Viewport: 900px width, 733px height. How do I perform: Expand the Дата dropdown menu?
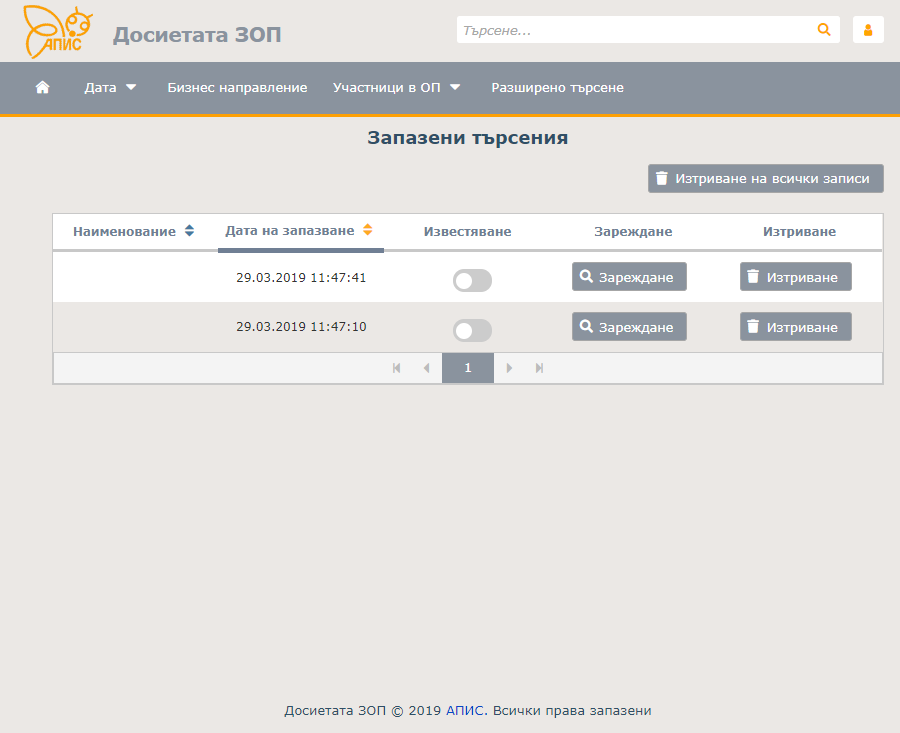(x=110, y=88)
